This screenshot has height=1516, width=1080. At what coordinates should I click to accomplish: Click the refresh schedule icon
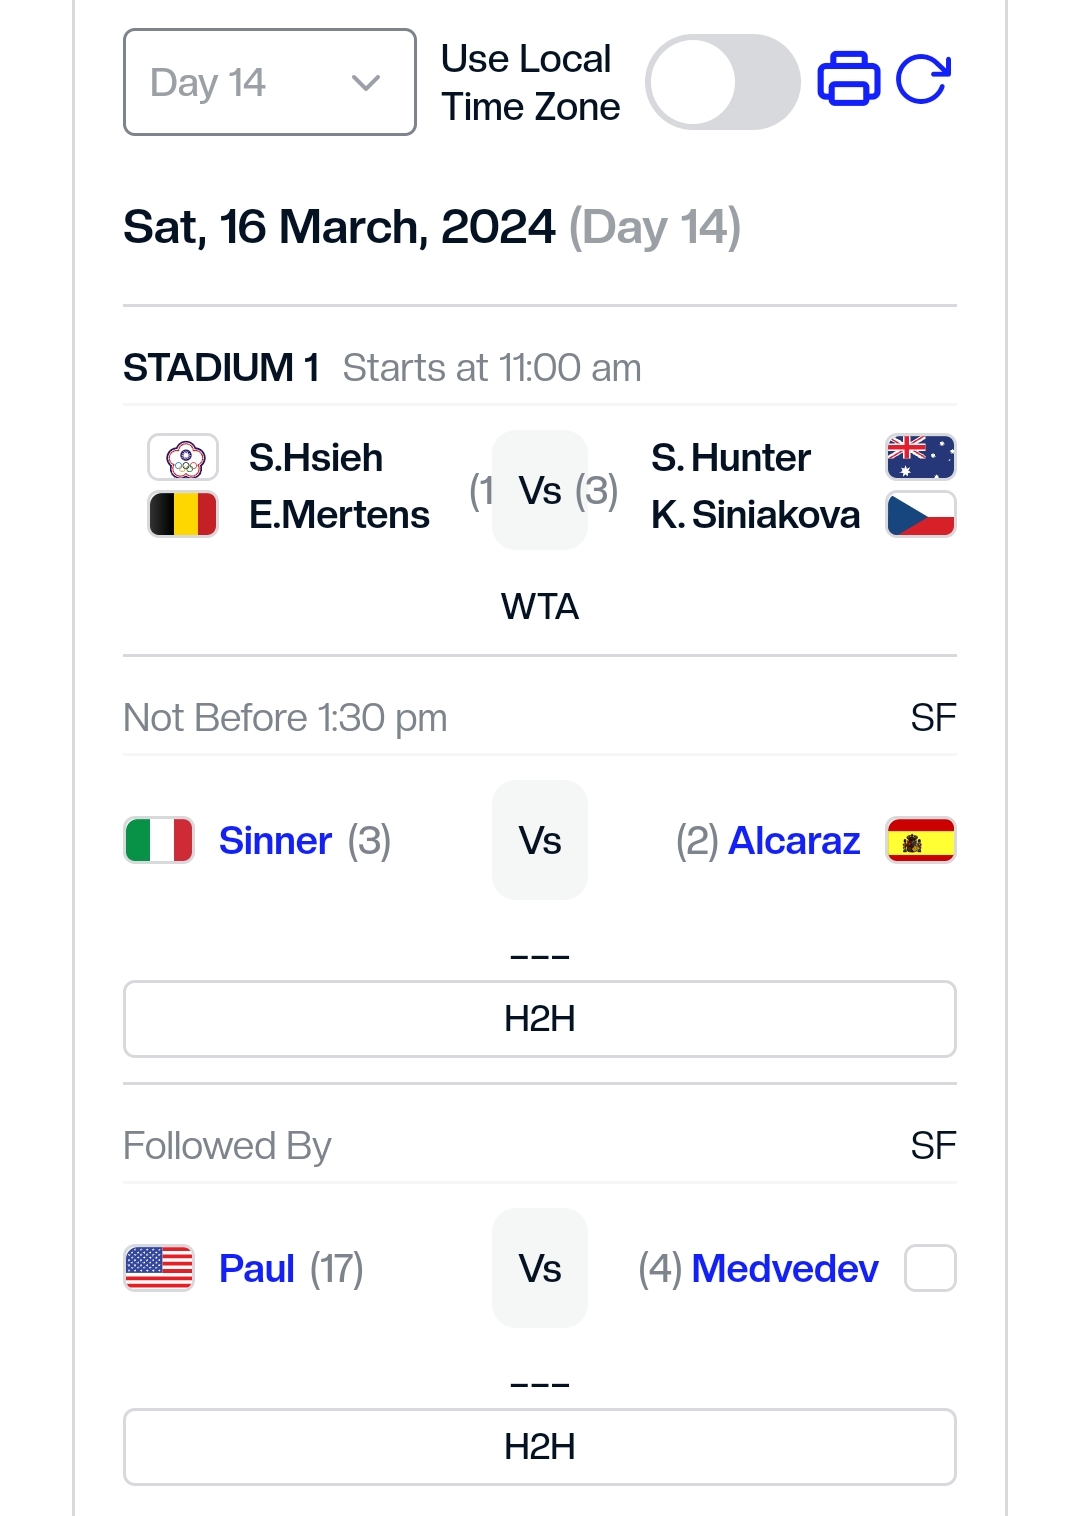coord(922,79)
